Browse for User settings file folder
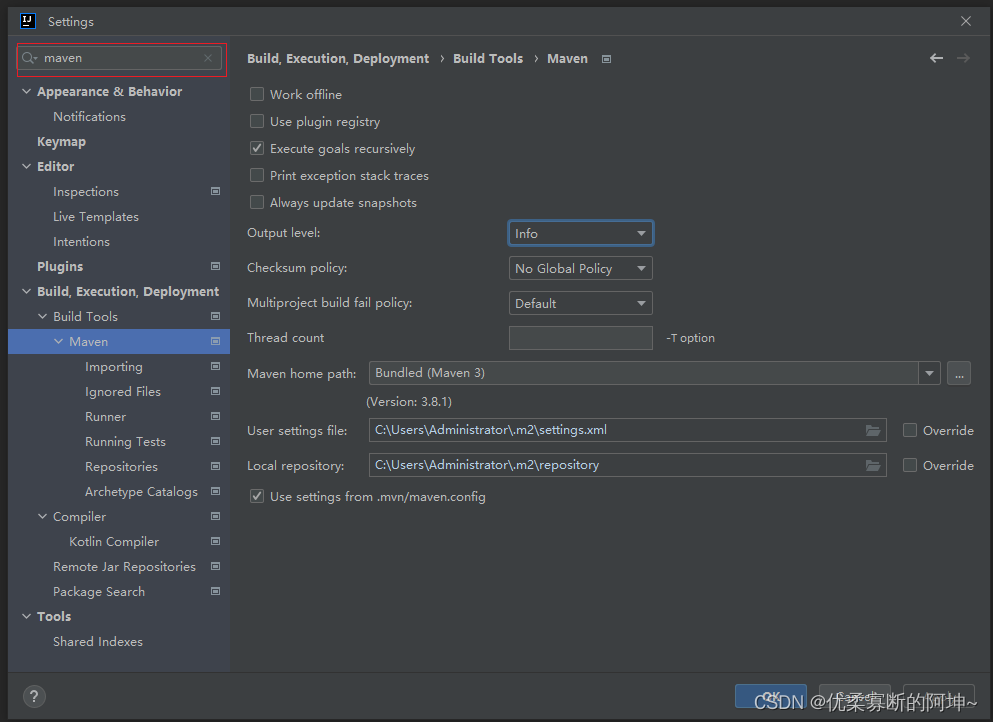 point(873,431)
